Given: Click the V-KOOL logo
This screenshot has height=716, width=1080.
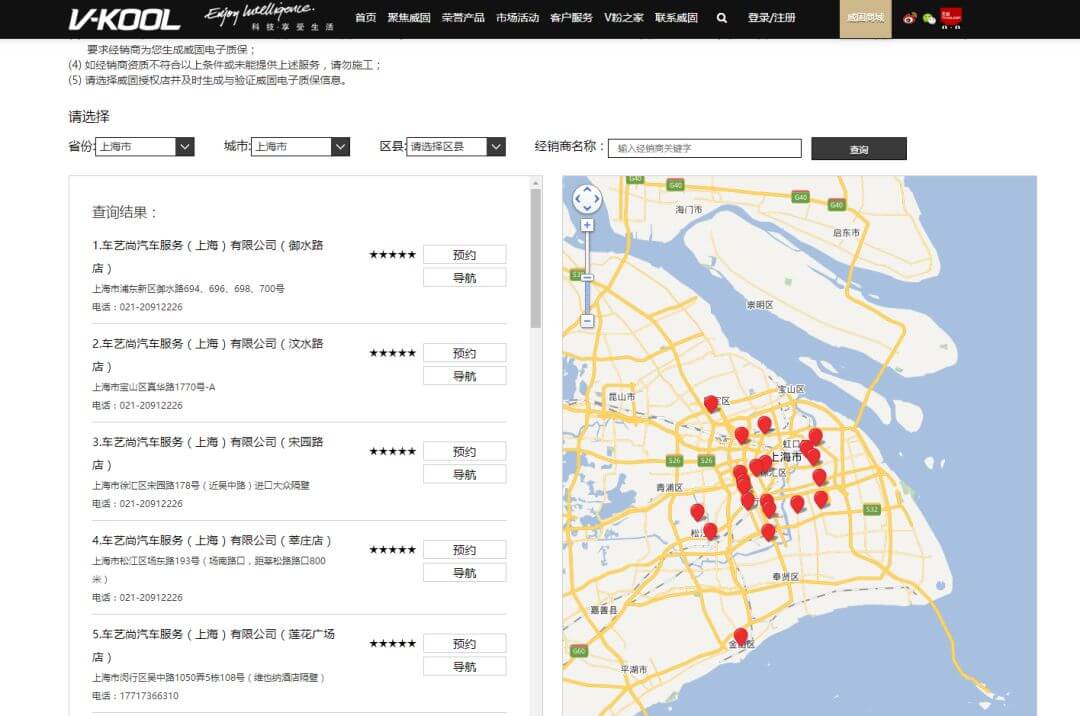Looking at the screenshot, I should 124,19.
